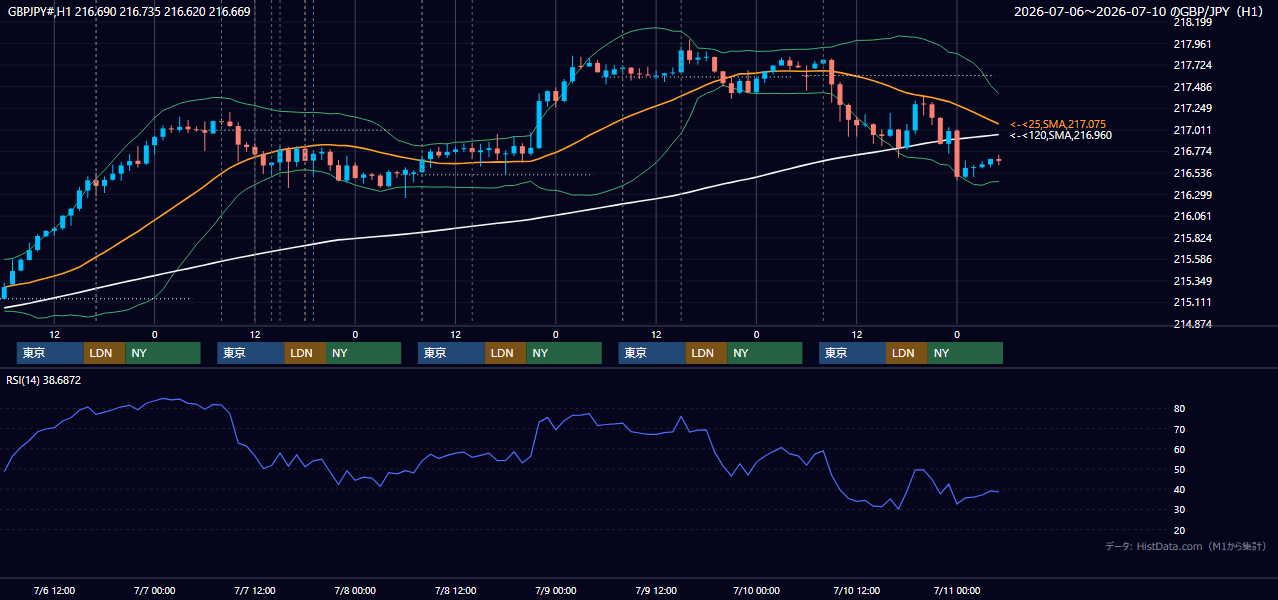Pick the 215.824 price axis label

point(1193,238)
